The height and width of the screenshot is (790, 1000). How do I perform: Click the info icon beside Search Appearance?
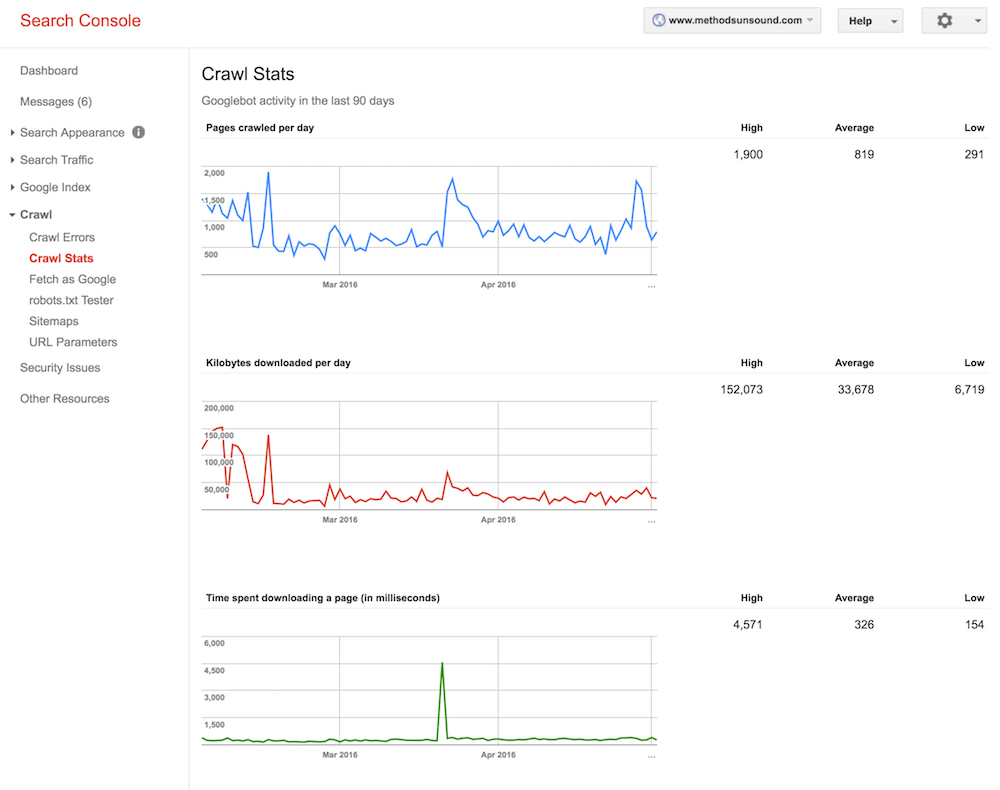139,132
